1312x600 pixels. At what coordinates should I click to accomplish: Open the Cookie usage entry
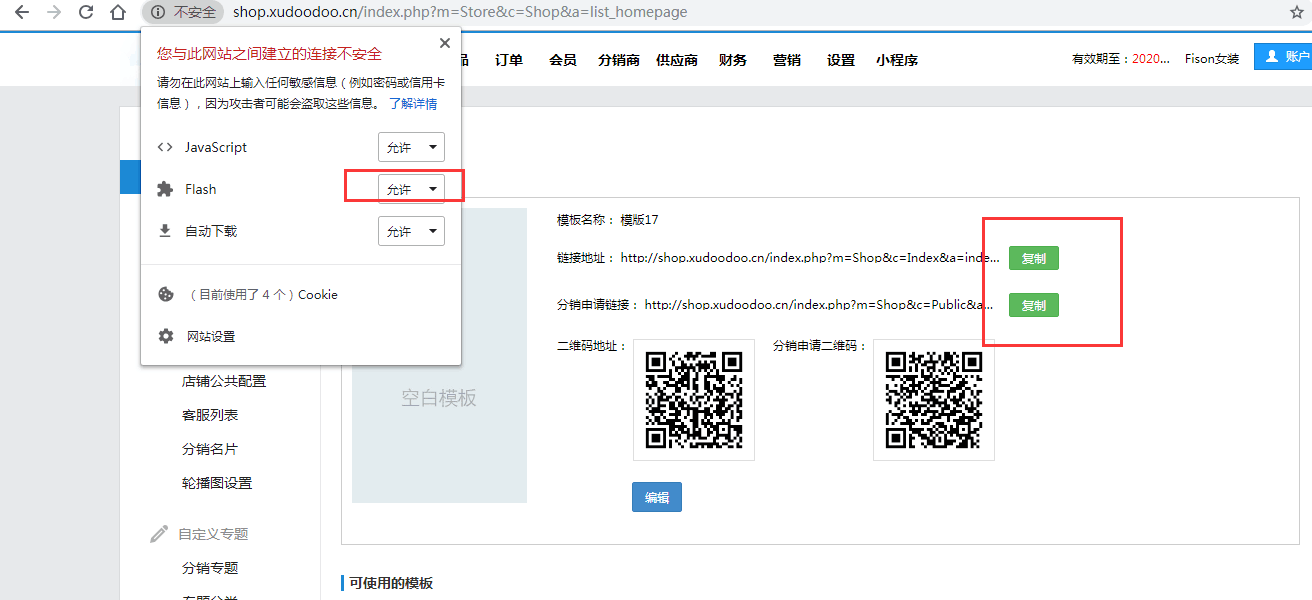(262, 294)
